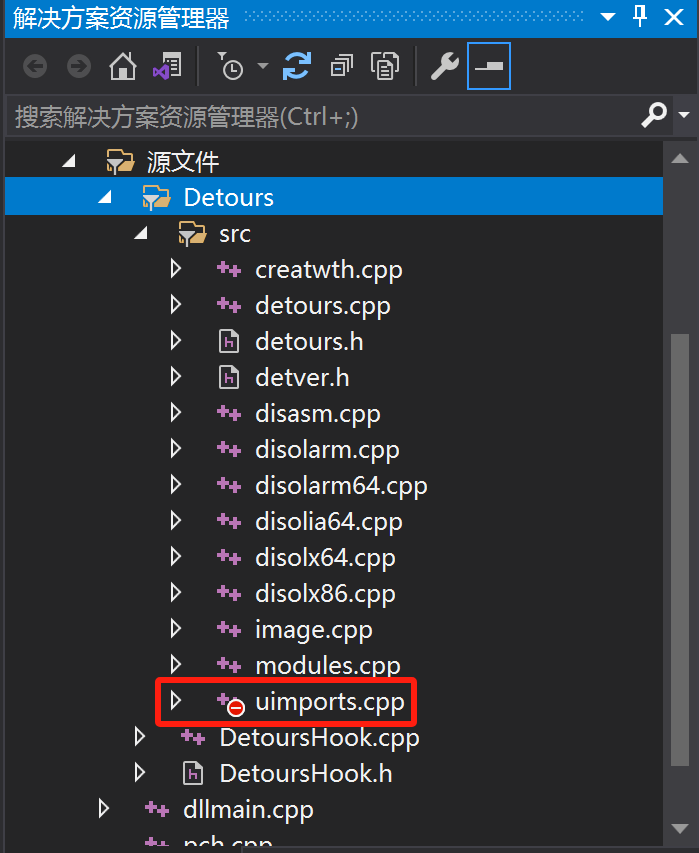Select detours.cpp file

(x=323, y=306)
